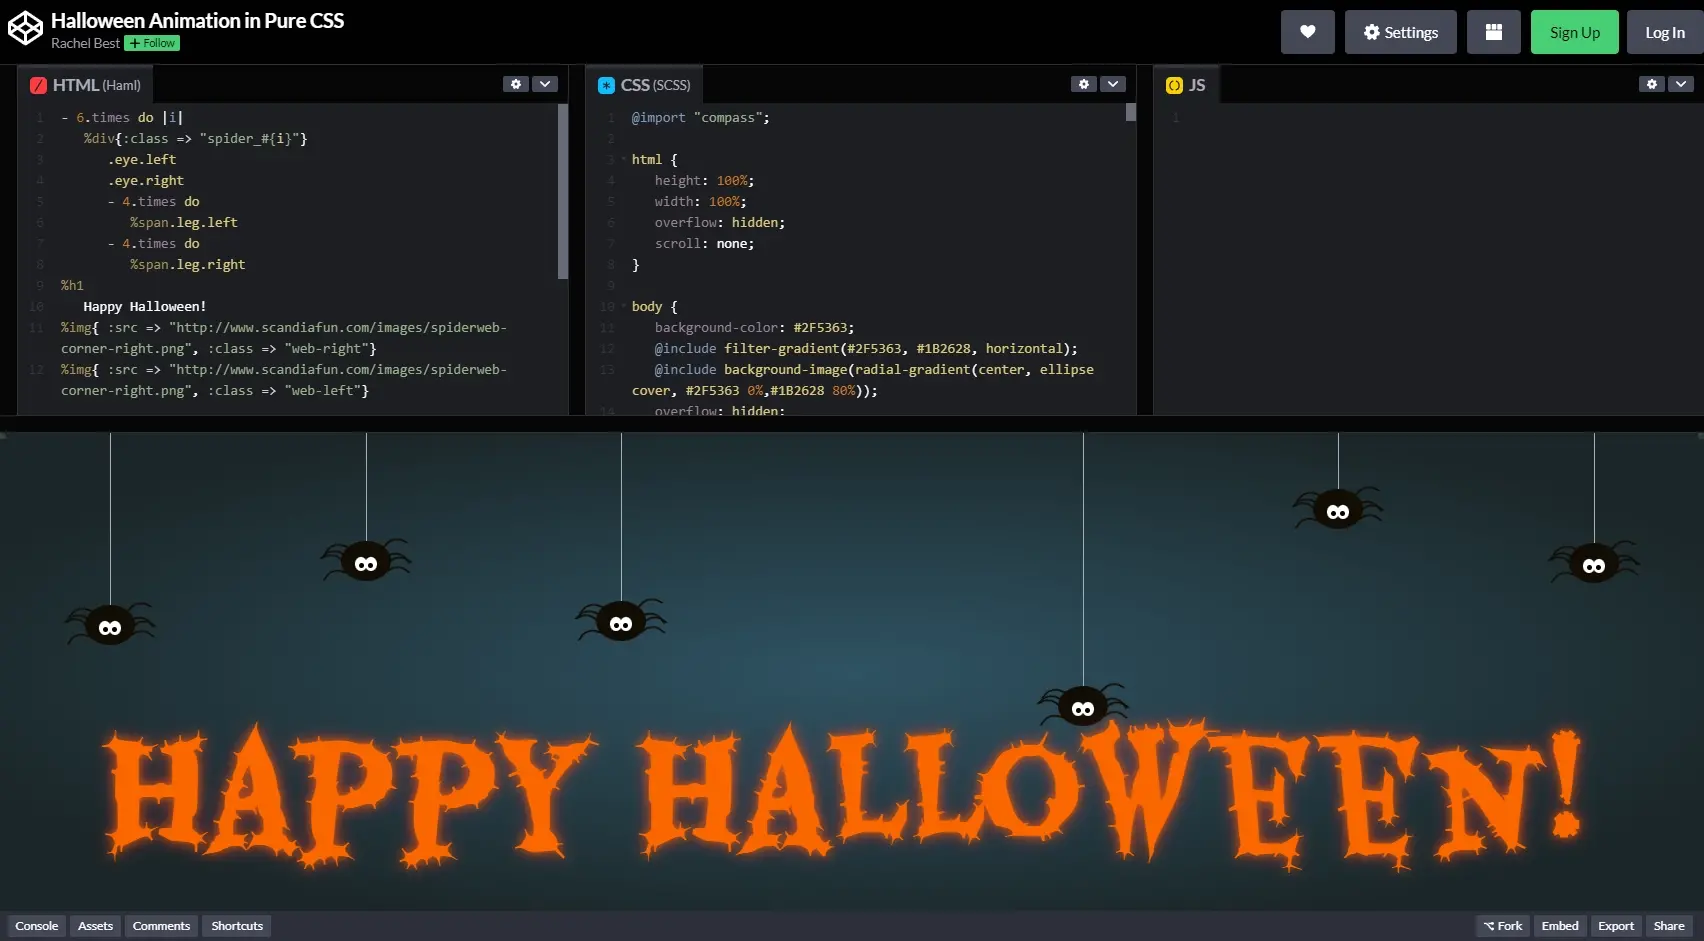Click the blue CSS panel icon
Viewport: 1704px width, 941px height.
[x=606, y=85]
